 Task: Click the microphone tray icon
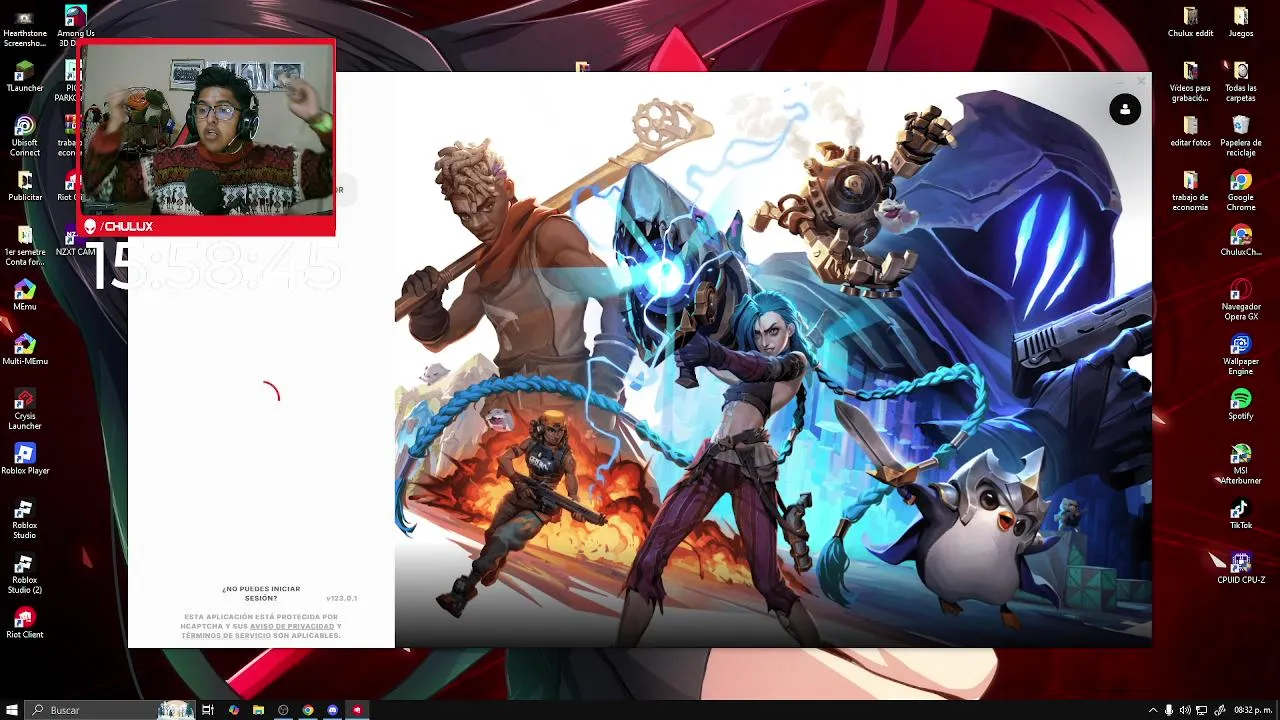[x=1169, y=710]
